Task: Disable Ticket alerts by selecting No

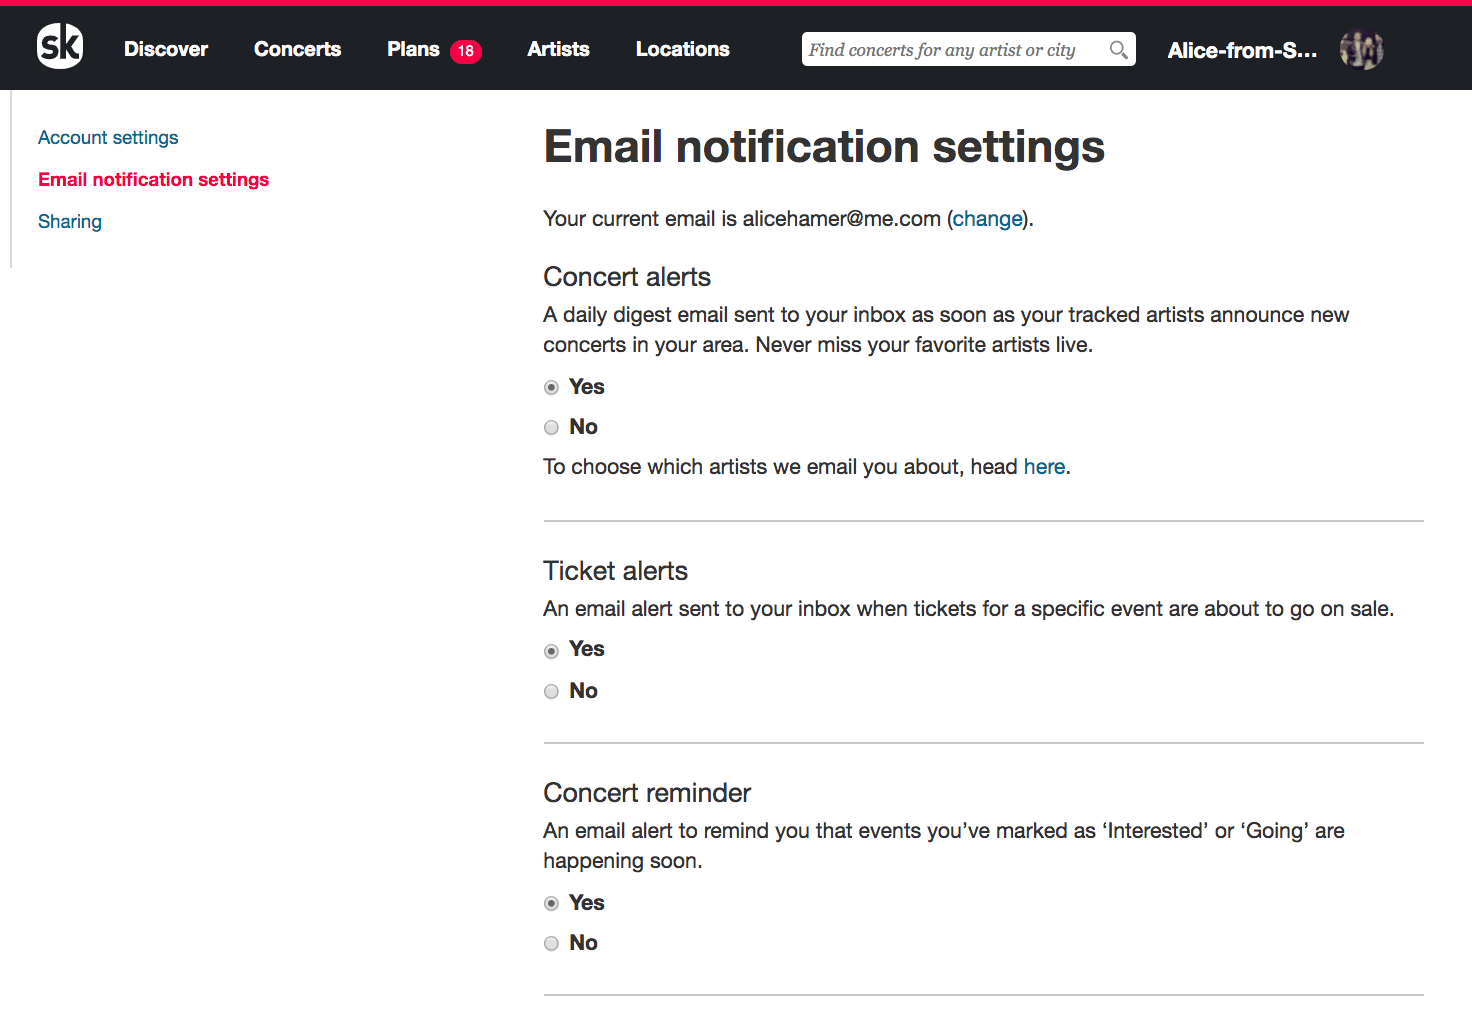Action: (551, 691)
